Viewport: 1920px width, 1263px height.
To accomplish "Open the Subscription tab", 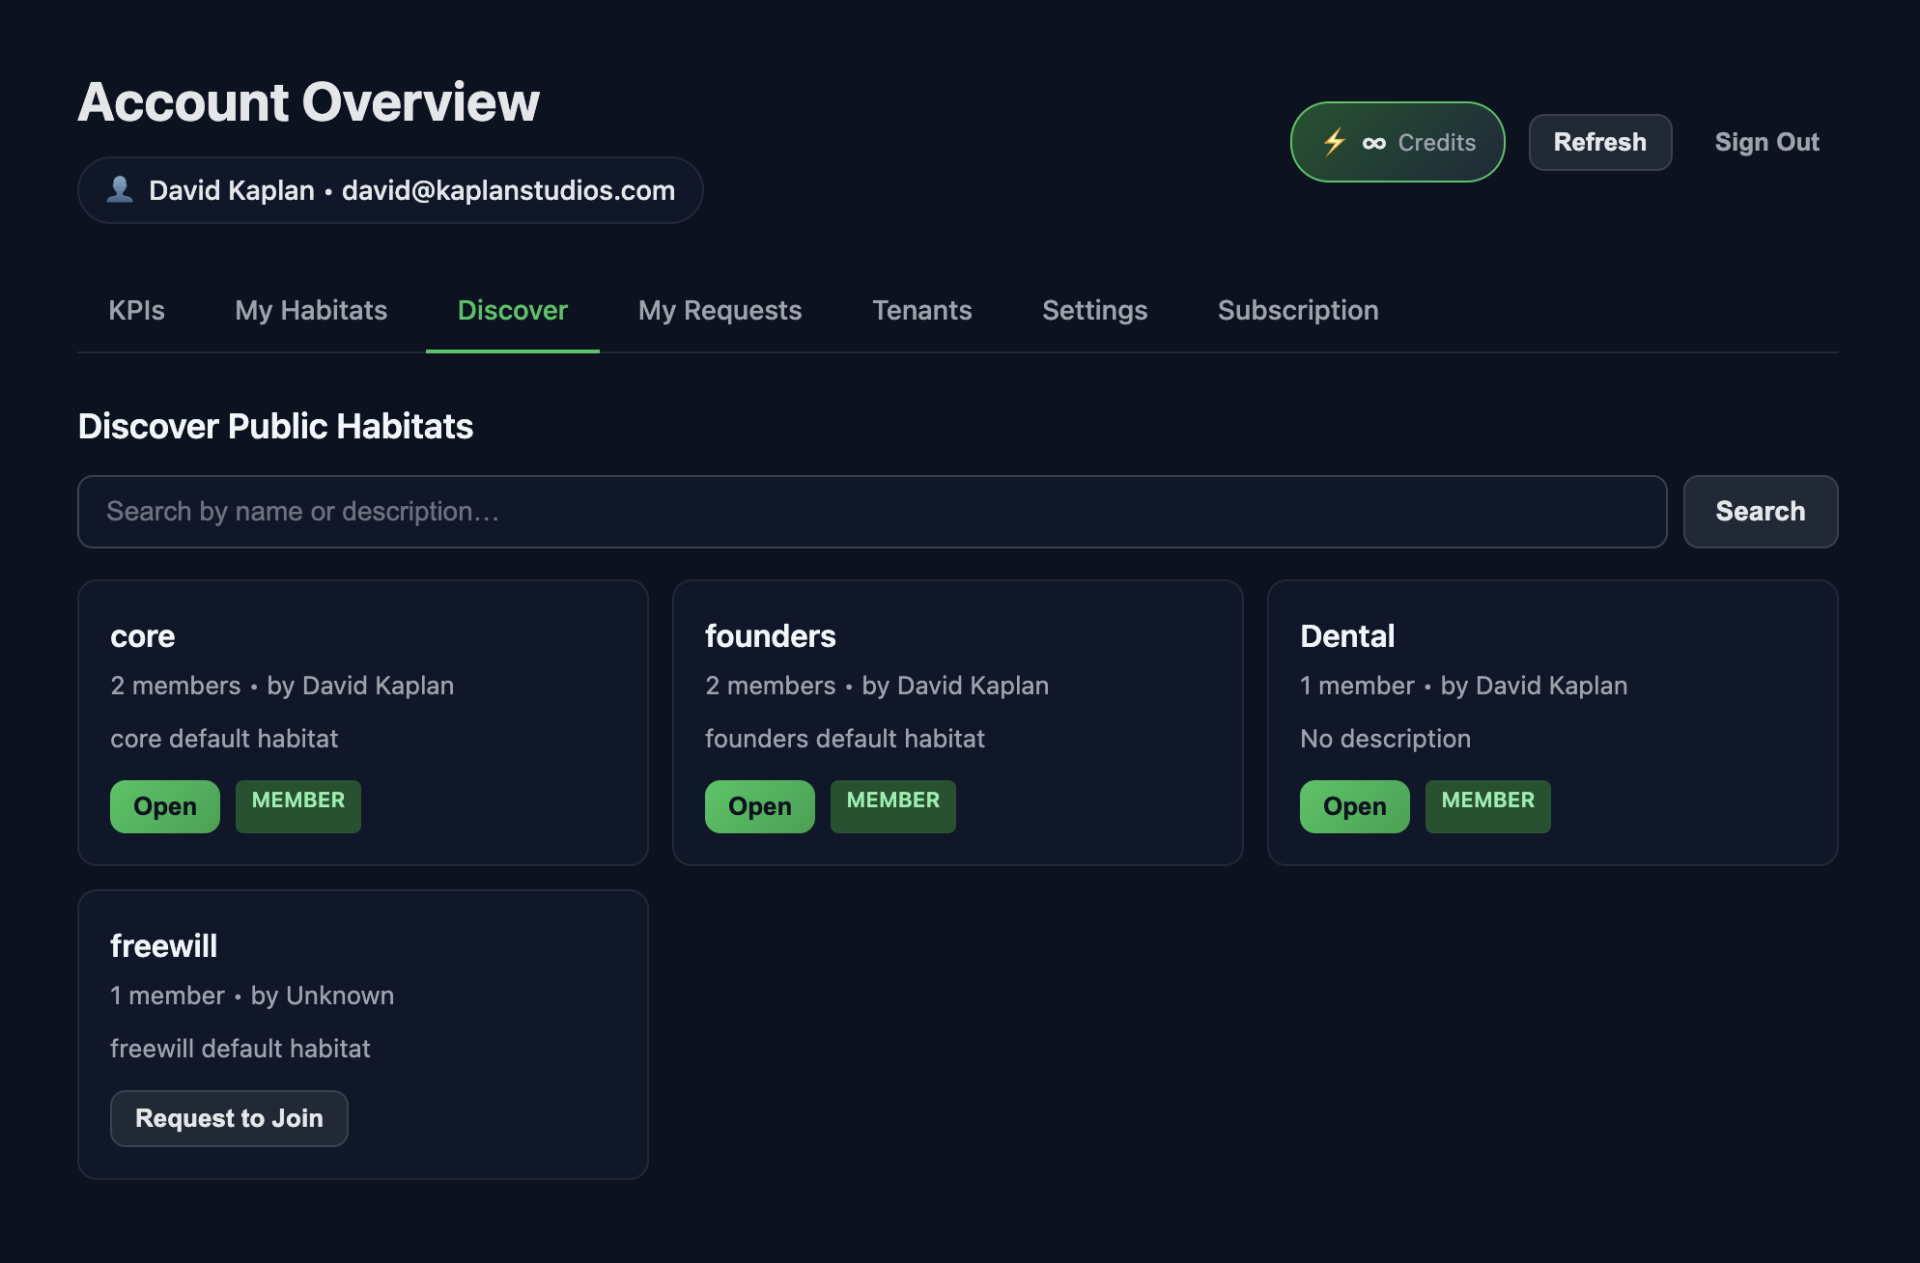I will click(1297, 310).
